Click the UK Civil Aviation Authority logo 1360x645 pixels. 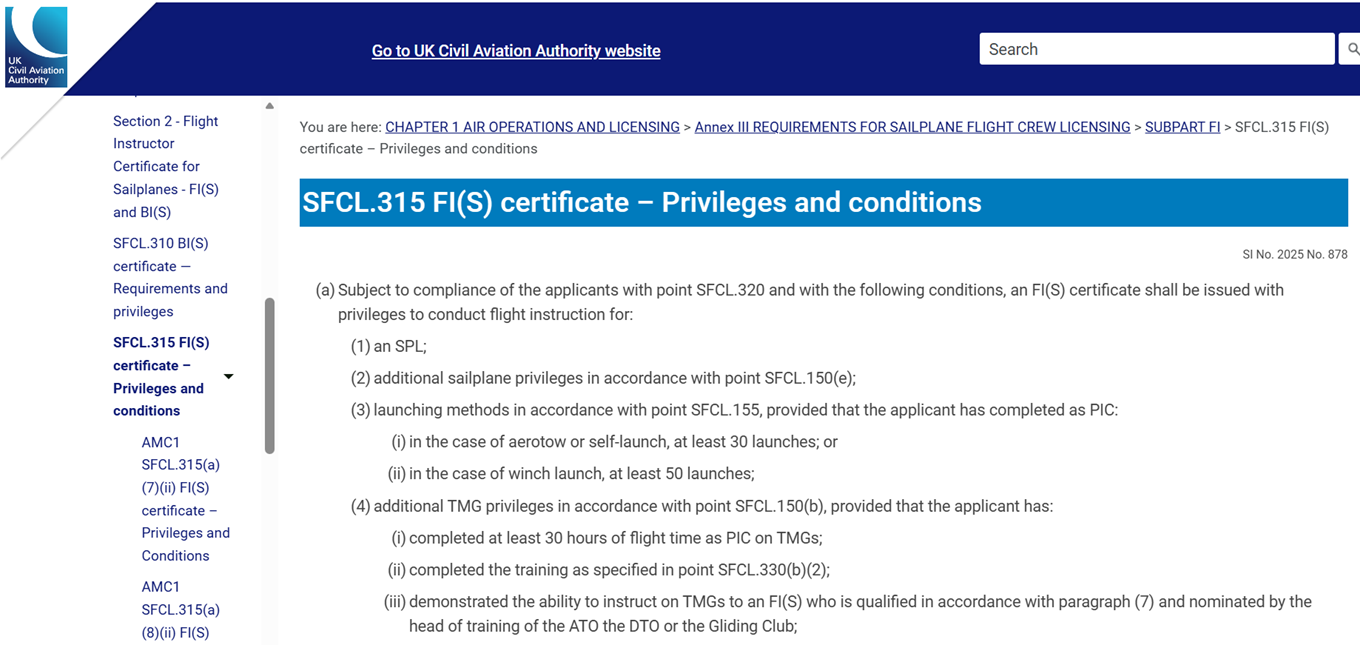pyautogui.click(x=35, y=45)
